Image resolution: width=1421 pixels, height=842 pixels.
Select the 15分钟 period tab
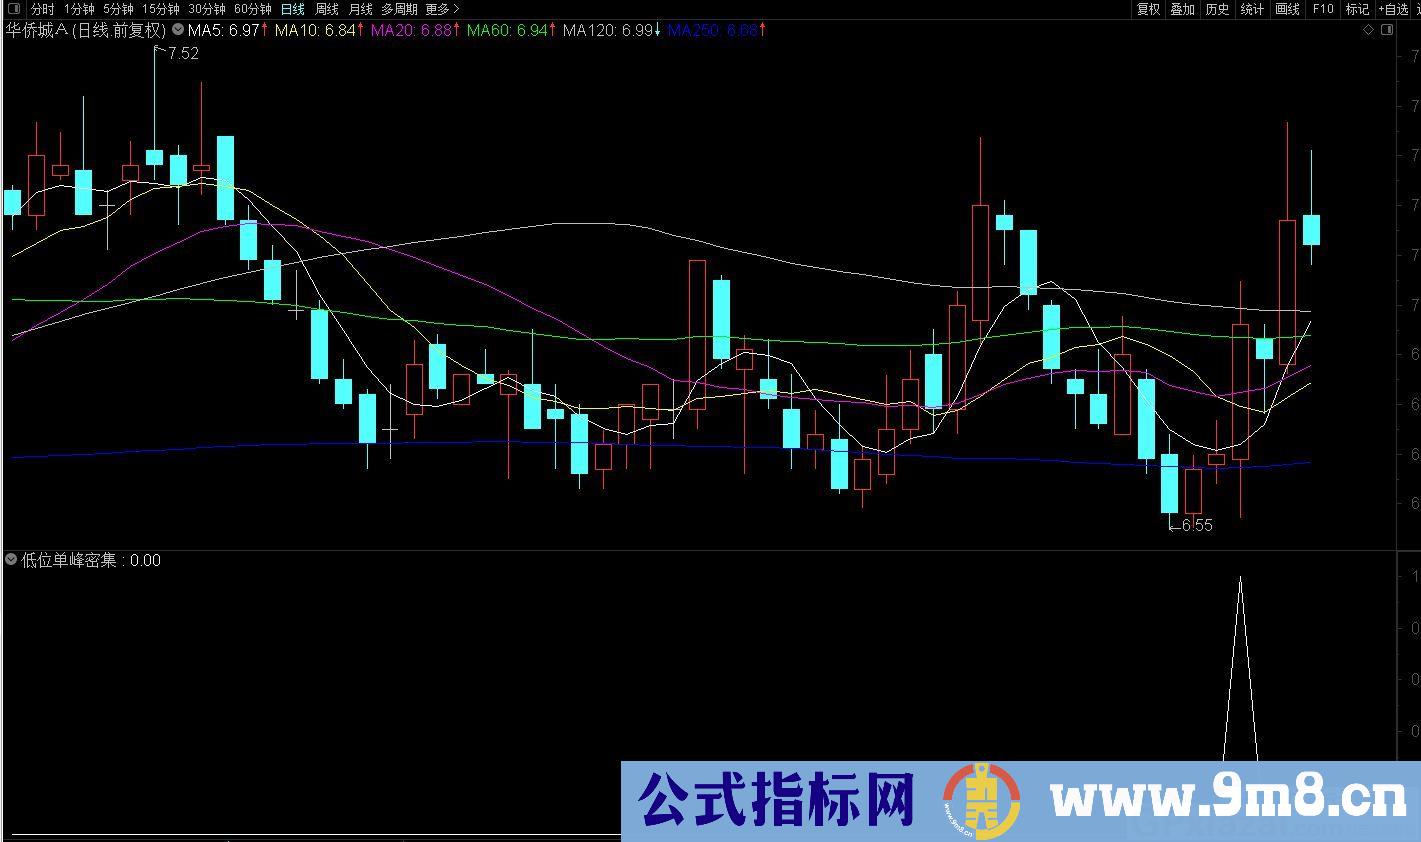[160, 9]
